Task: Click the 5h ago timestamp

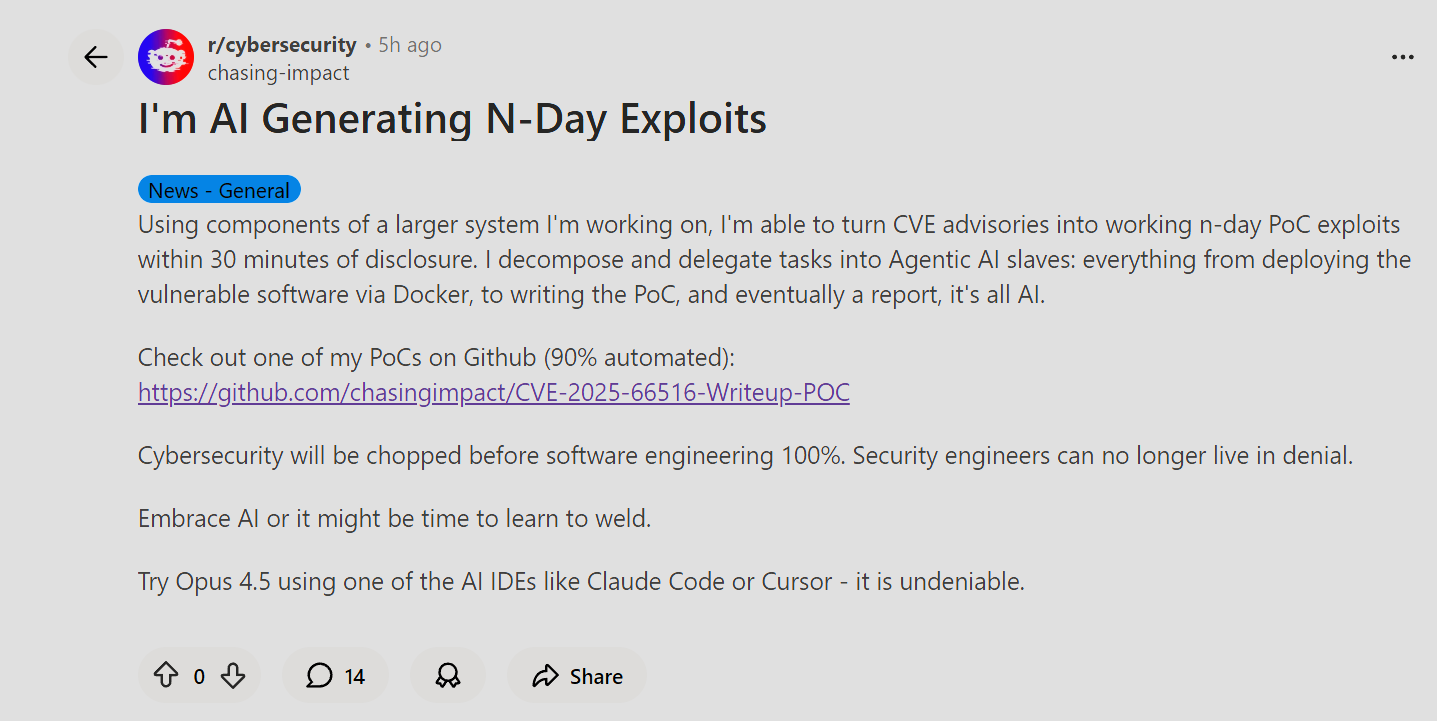Action: click(x=410, y=45)
